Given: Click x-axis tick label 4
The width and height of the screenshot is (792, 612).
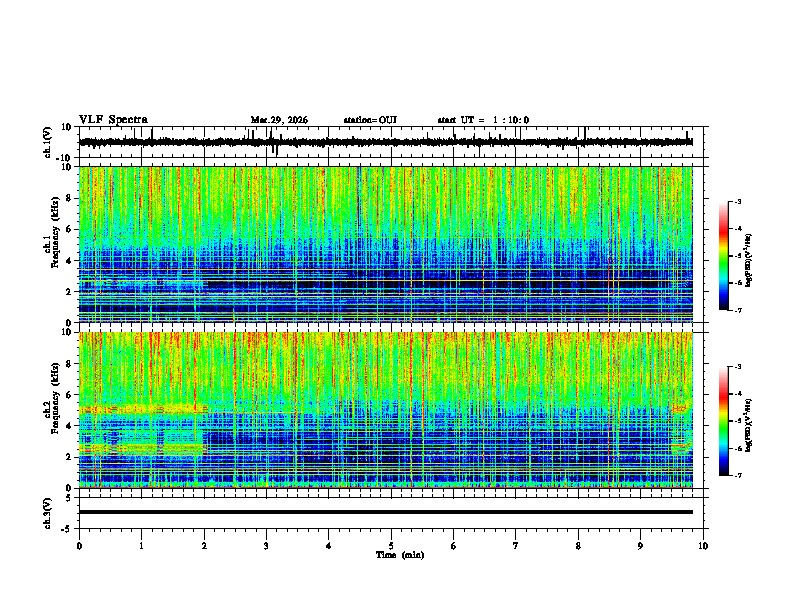Looking at the screenshot, I should point(329,546).
